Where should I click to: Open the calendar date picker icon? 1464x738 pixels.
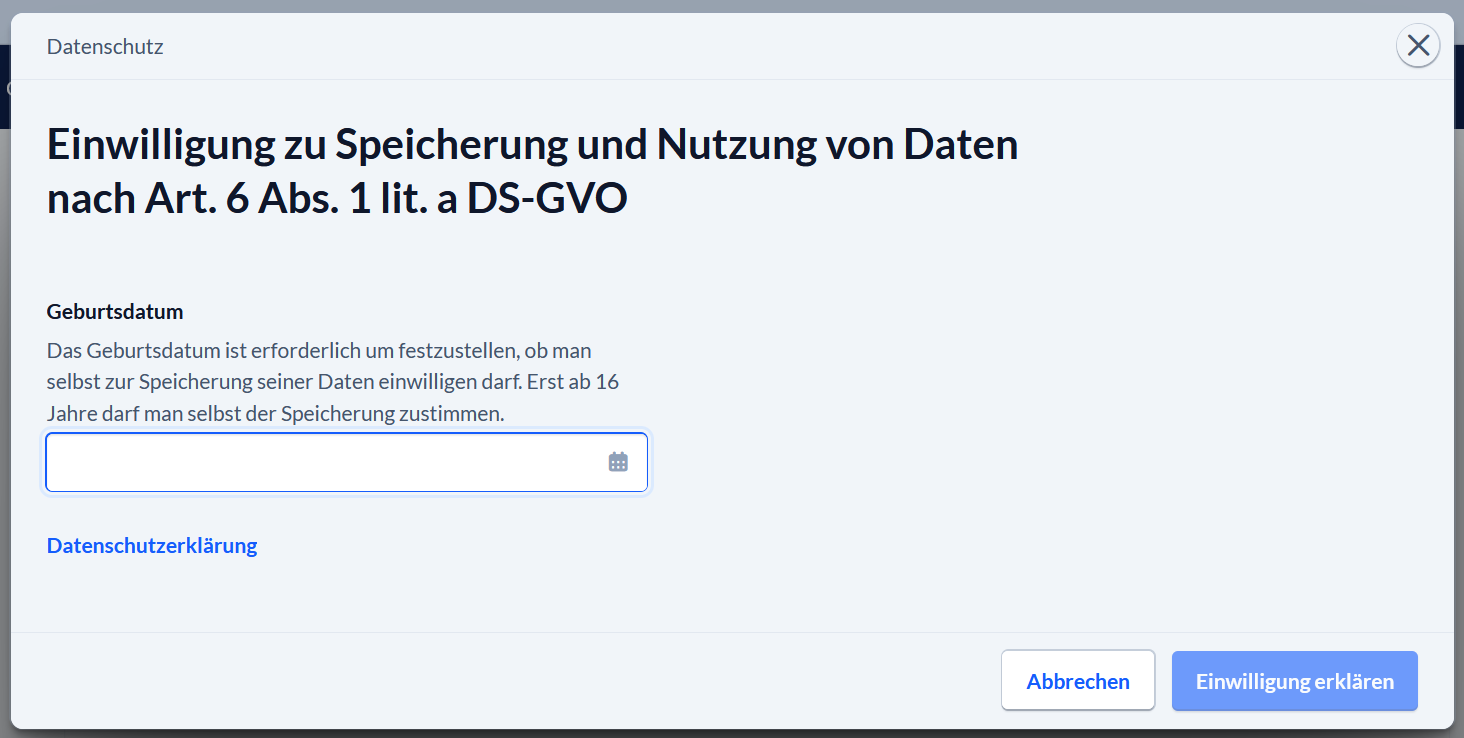point(618,462)
